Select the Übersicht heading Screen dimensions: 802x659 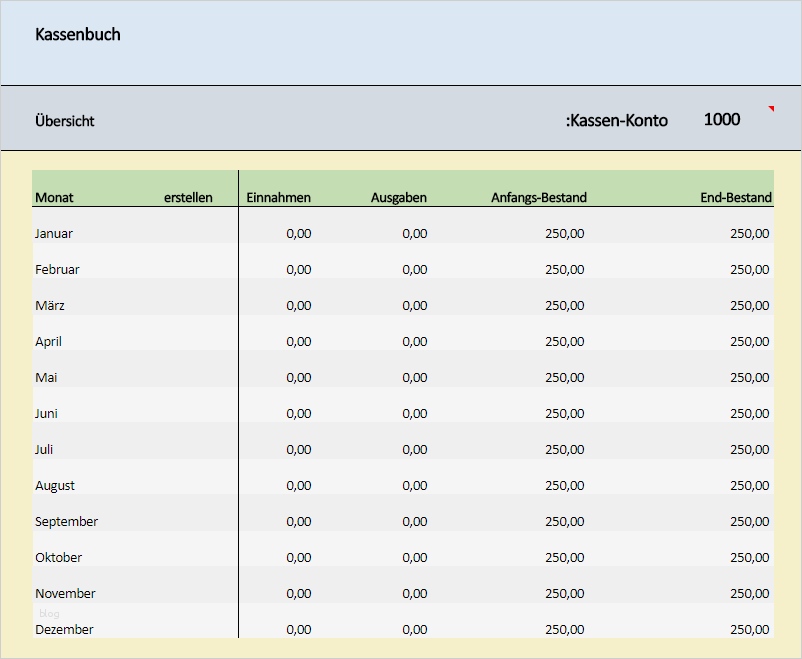point(64,120)
